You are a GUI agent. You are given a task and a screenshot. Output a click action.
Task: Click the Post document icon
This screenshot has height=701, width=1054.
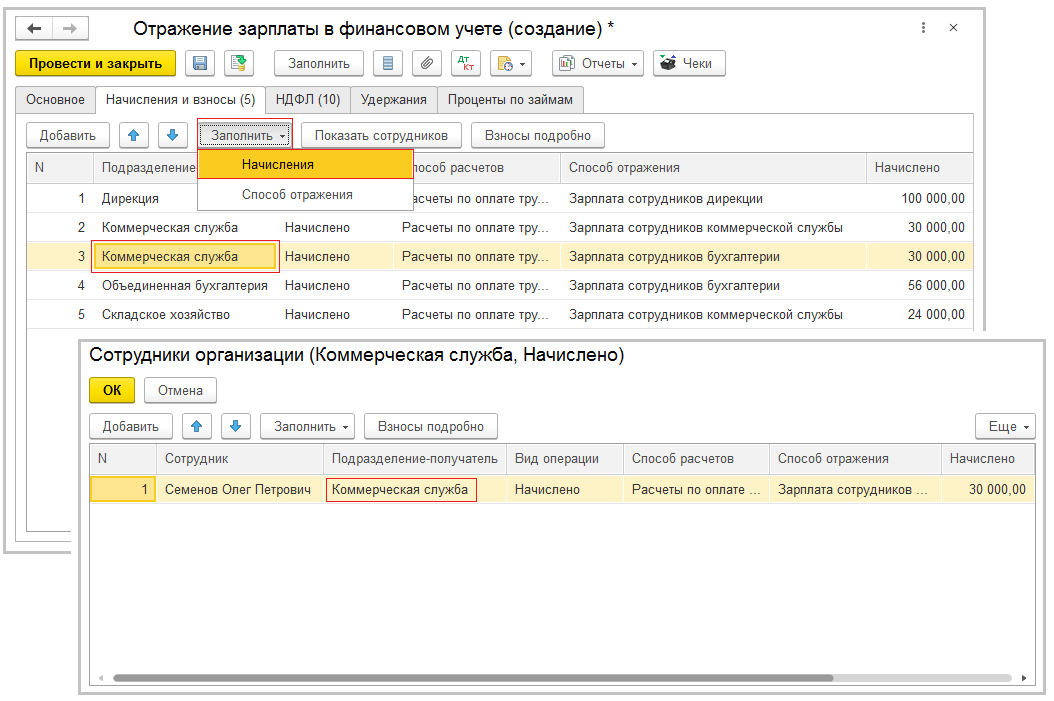(238, 63)
